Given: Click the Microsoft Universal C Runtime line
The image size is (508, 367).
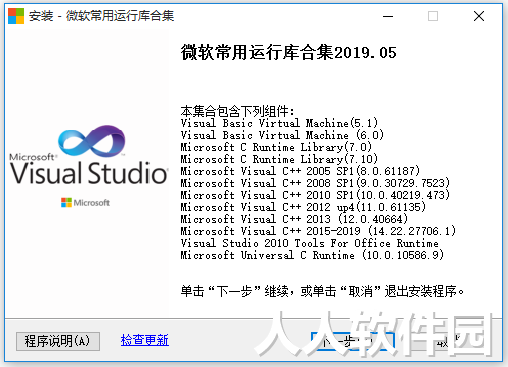Looking at the screenshot, I should click(x=312, y=255).
